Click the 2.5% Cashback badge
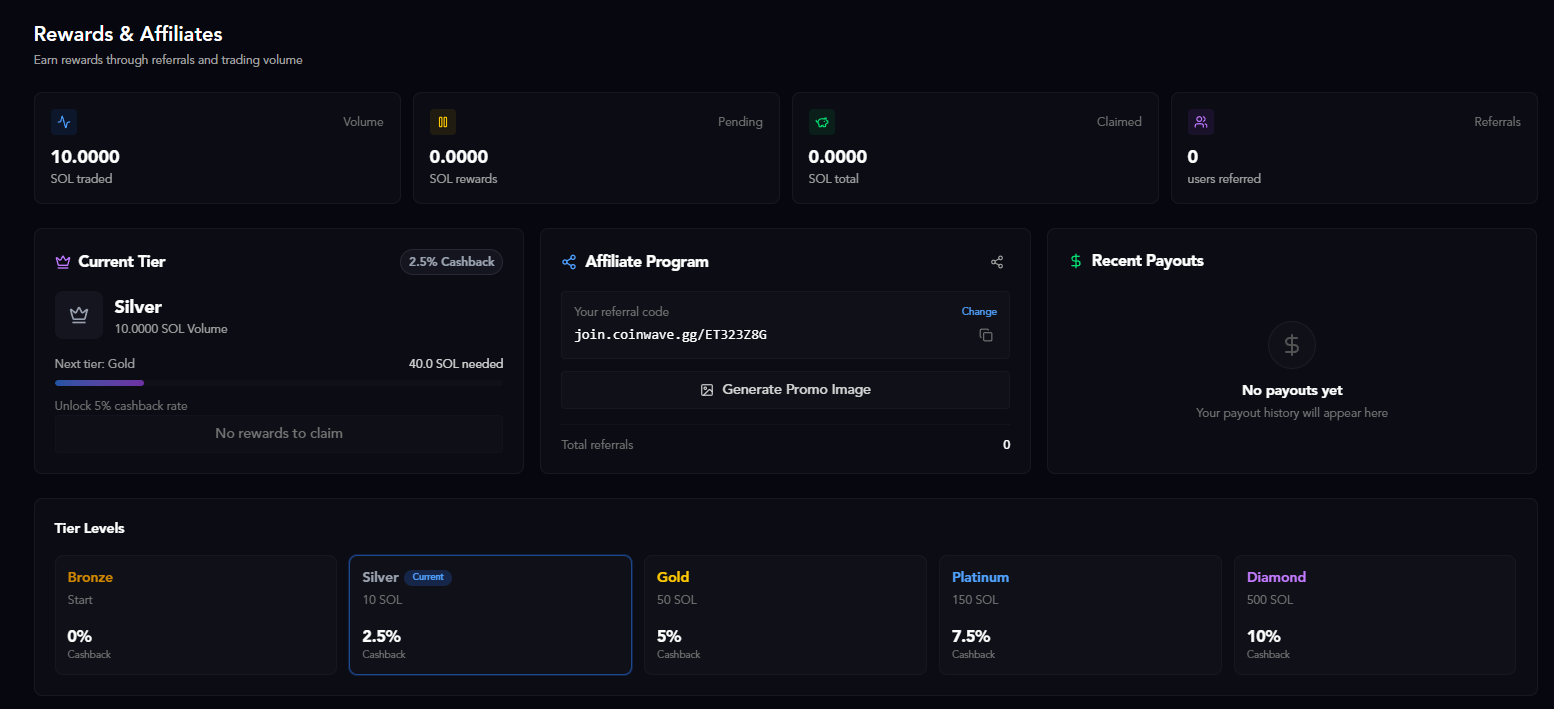 coord(451,261)
